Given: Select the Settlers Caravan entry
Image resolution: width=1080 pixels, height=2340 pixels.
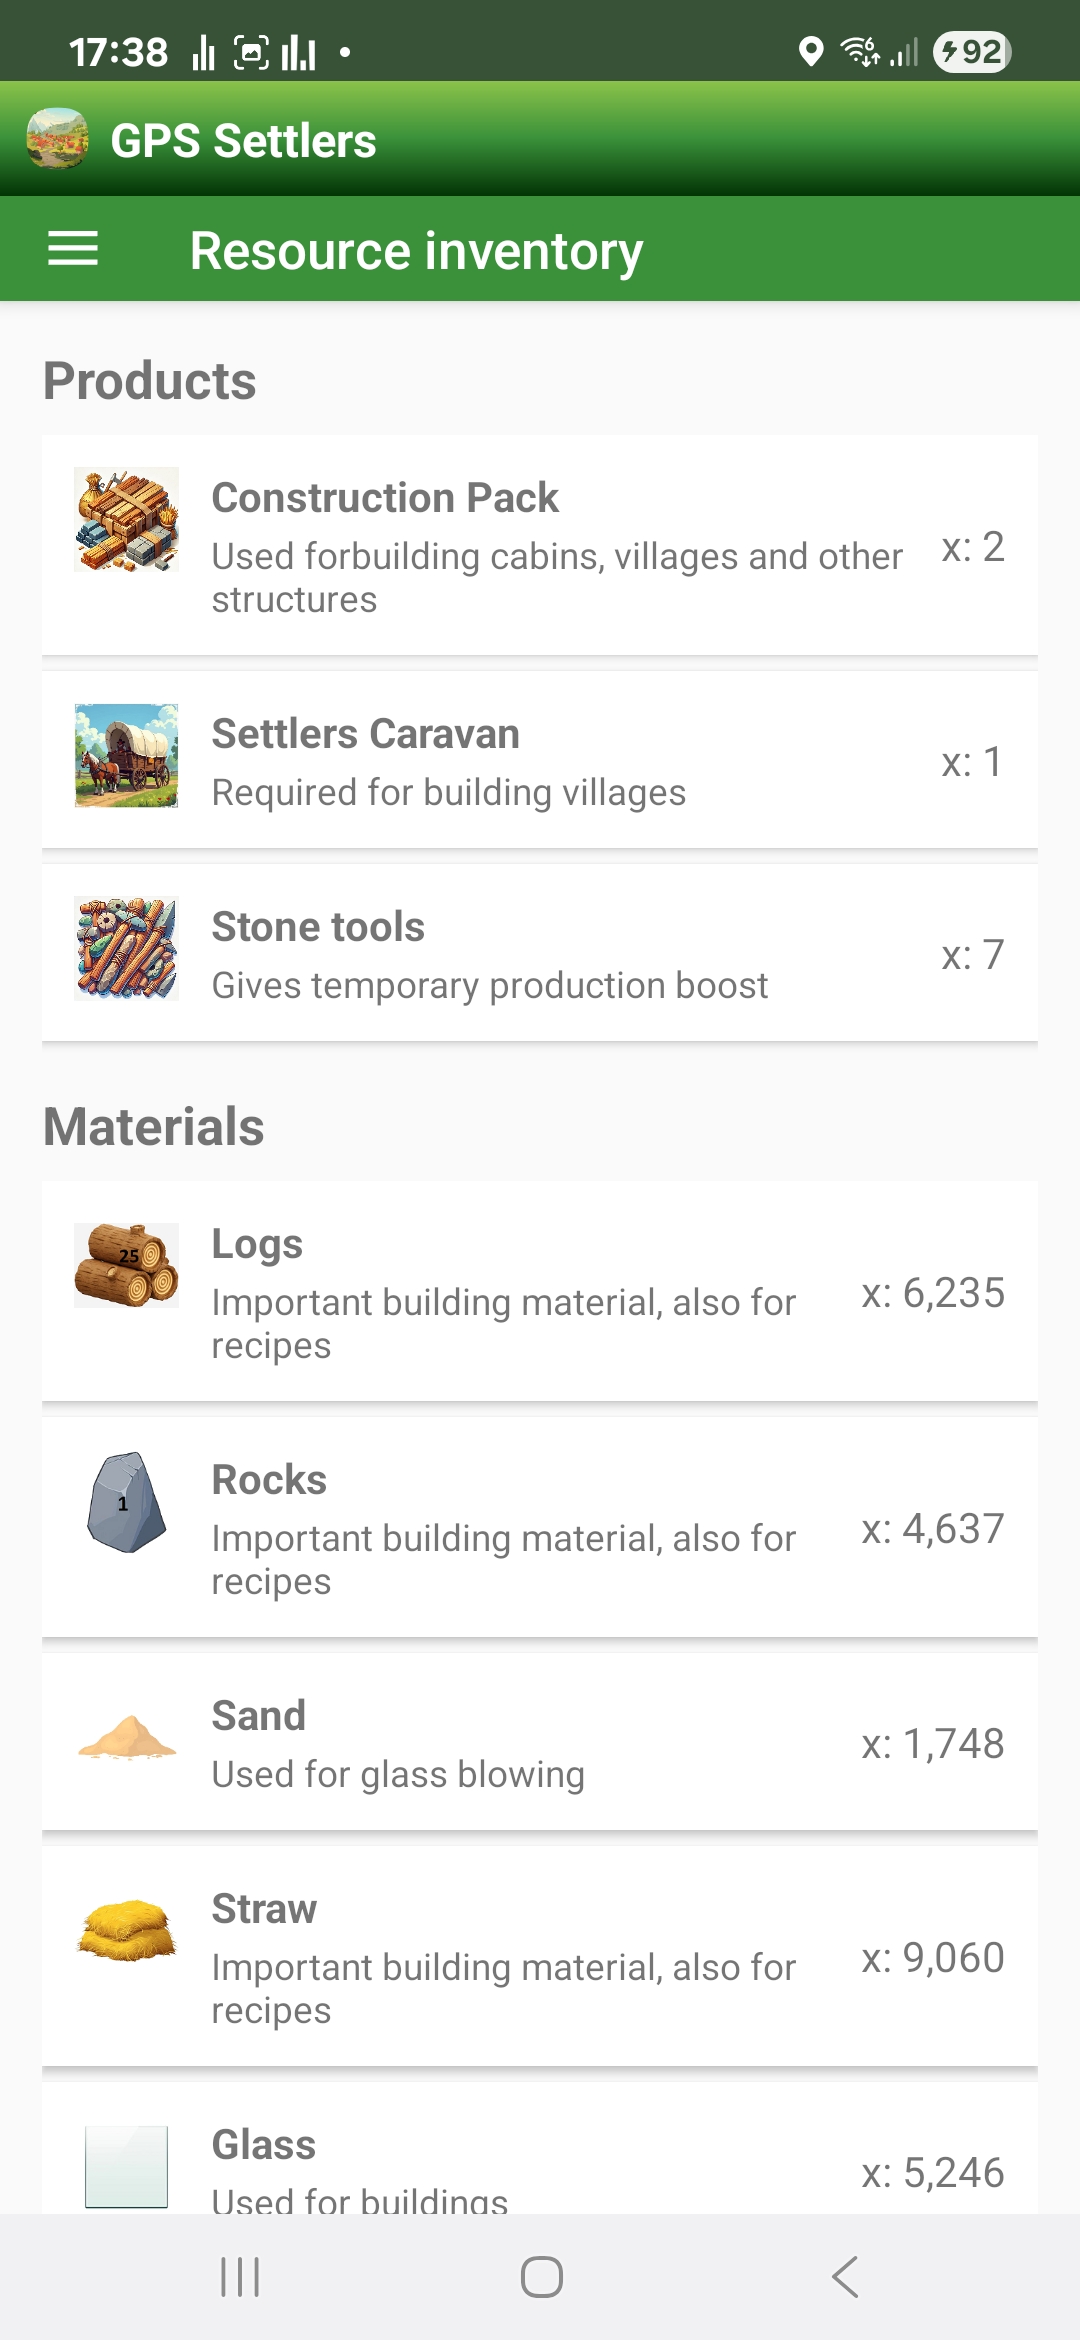Looking at the screenshot, I should coord(540,760).
